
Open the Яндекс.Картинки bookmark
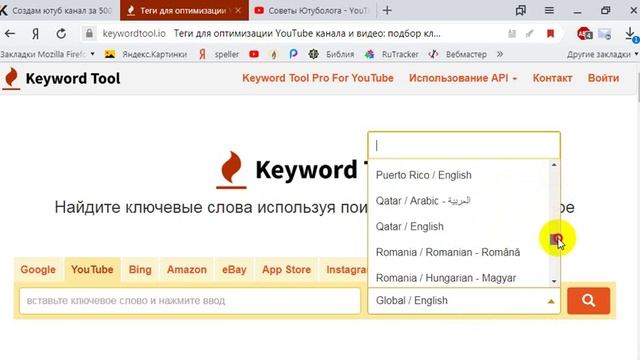click(x=146, y=54)
